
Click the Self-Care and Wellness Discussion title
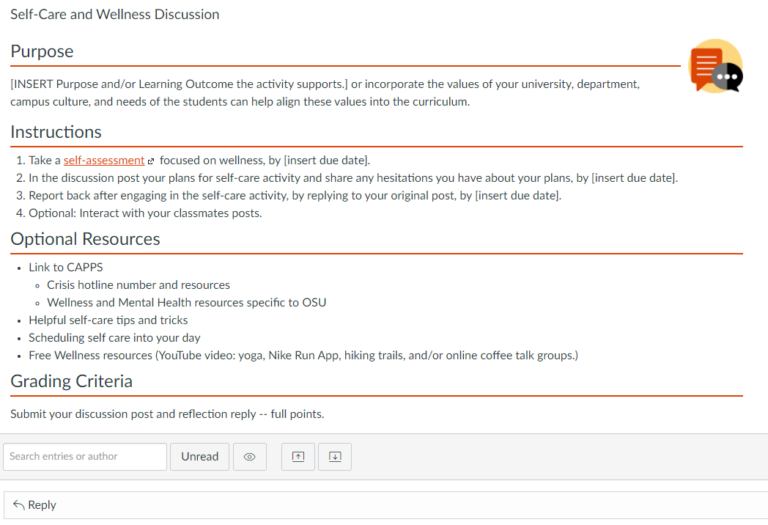pos(115,15)
